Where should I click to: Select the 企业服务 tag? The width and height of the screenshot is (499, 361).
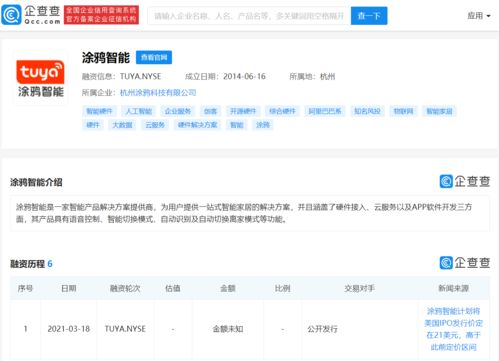178,111
